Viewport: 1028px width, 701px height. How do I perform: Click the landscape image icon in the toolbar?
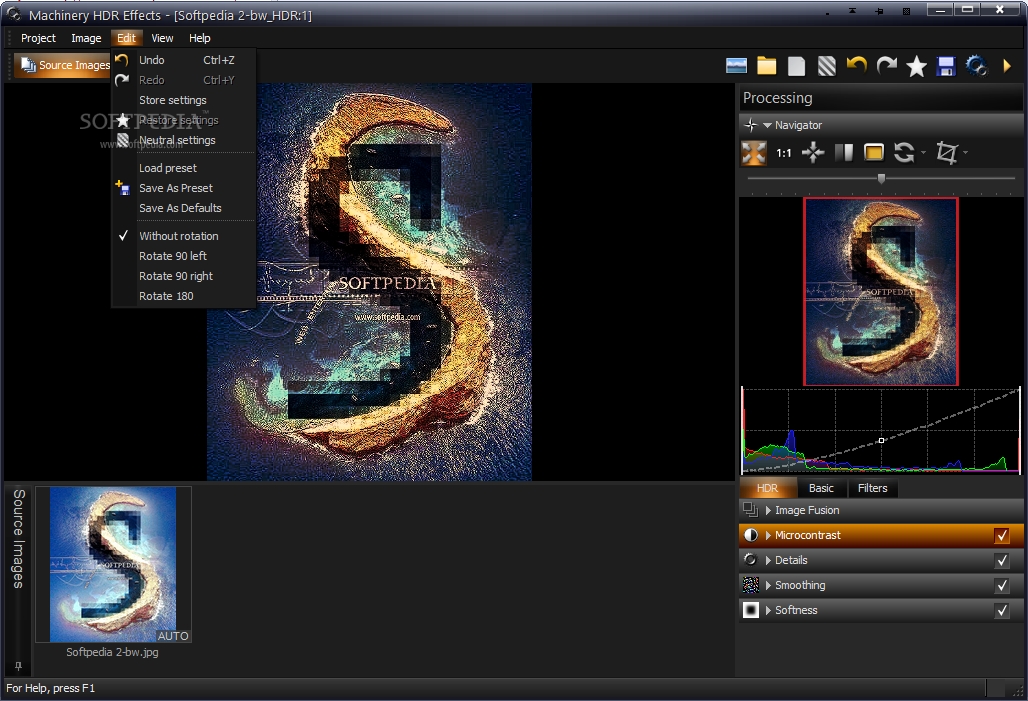(x=736, y=66)
